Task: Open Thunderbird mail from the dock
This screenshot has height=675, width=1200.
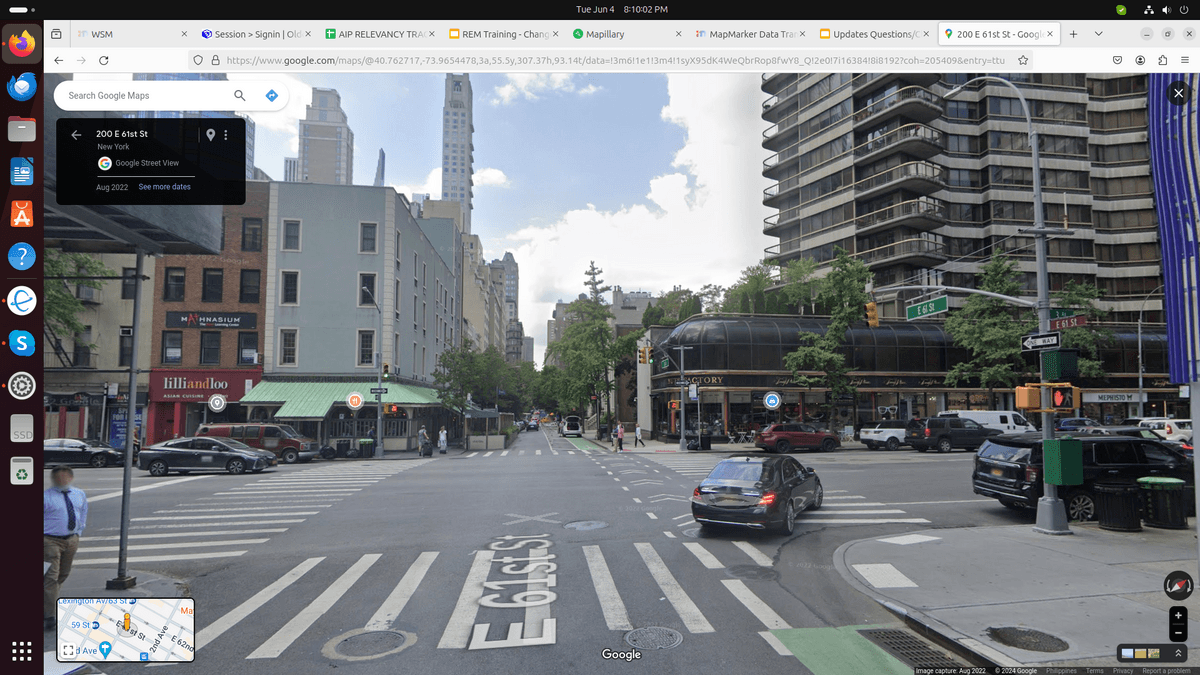Action: click(x=21, y=87)
